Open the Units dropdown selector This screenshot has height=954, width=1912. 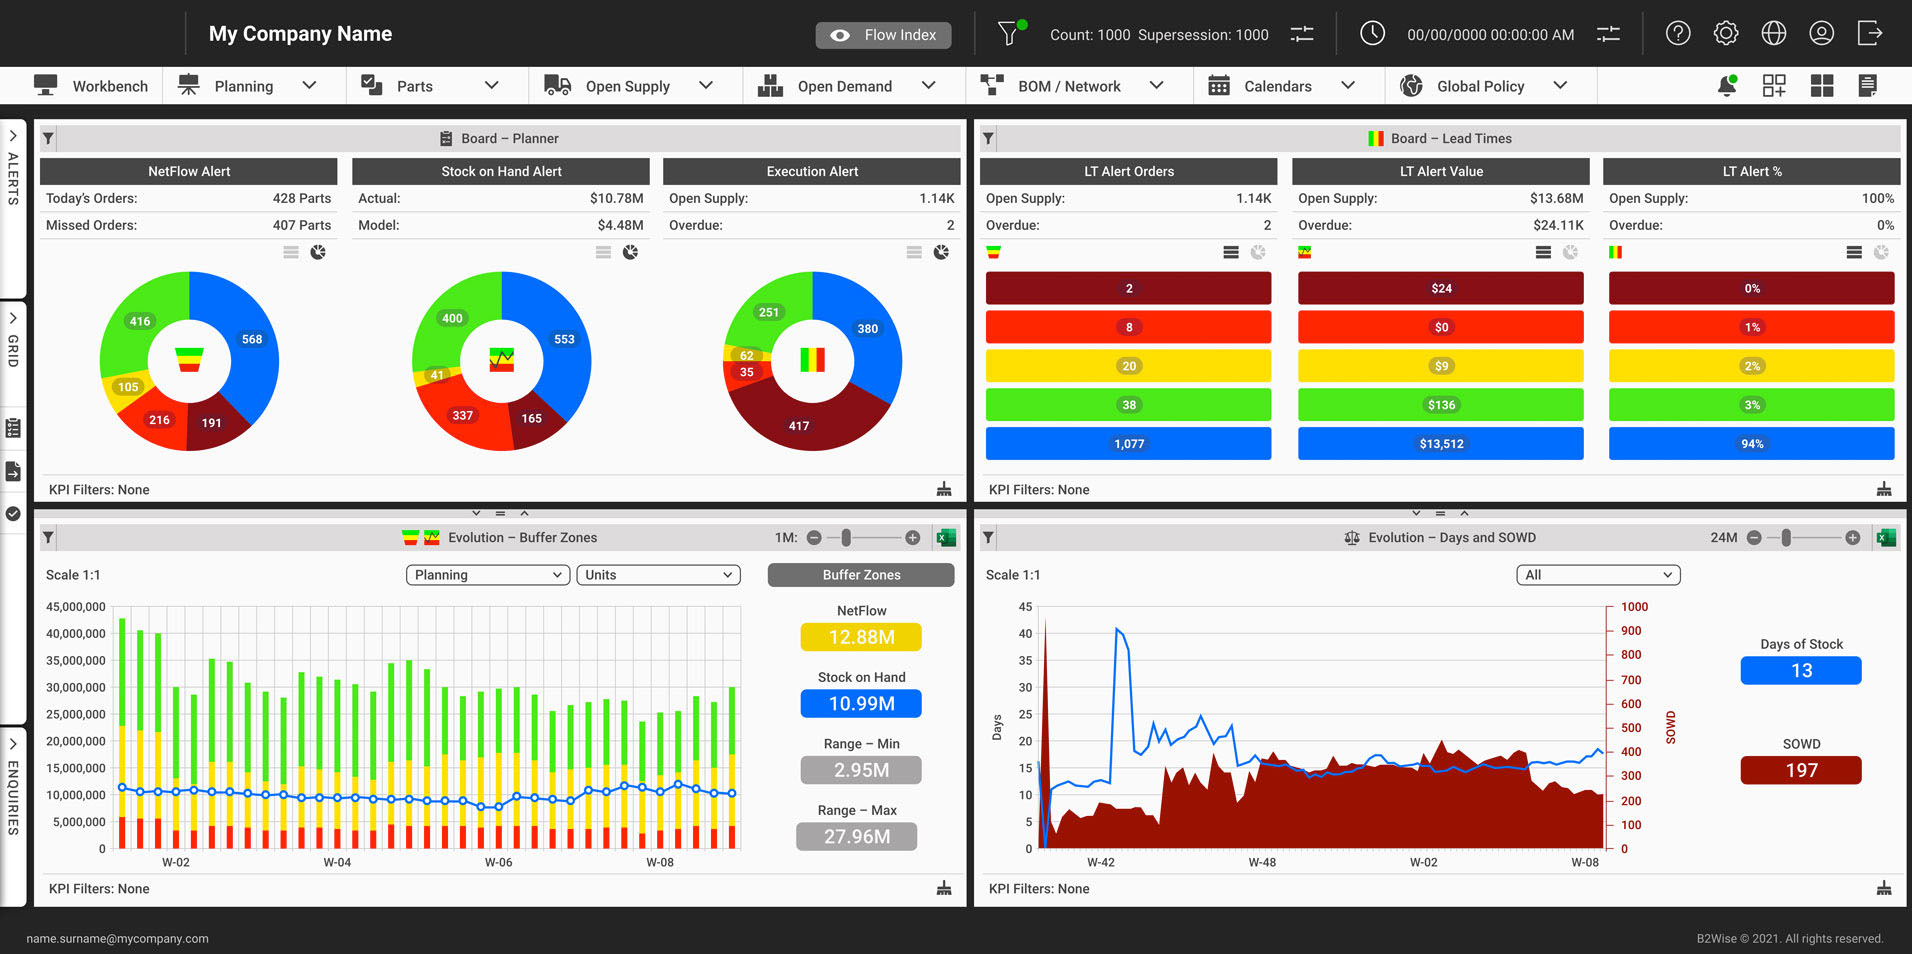click(659, 575)
